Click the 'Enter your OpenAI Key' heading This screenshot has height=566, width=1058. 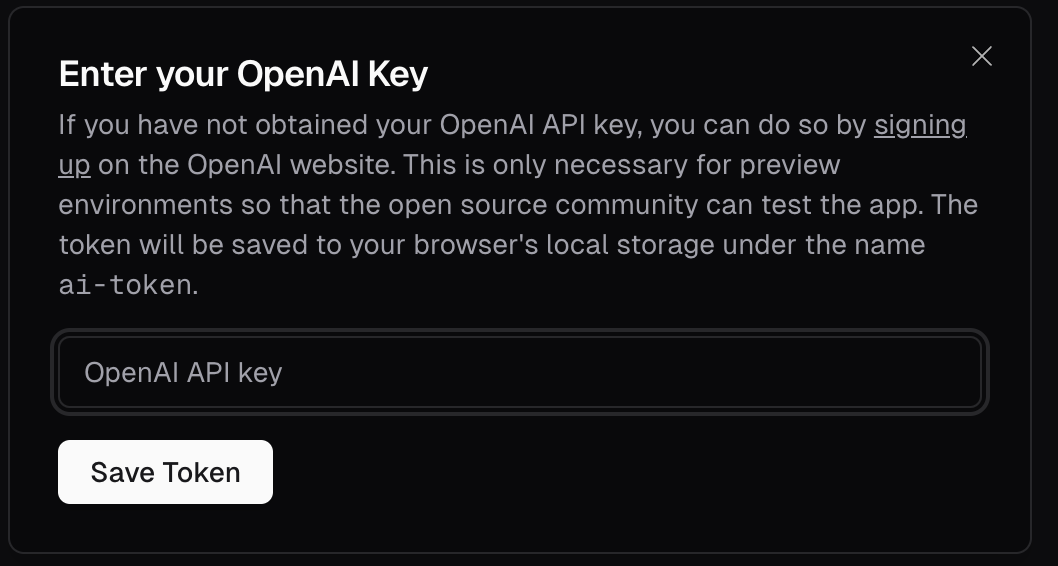[243, 74]
